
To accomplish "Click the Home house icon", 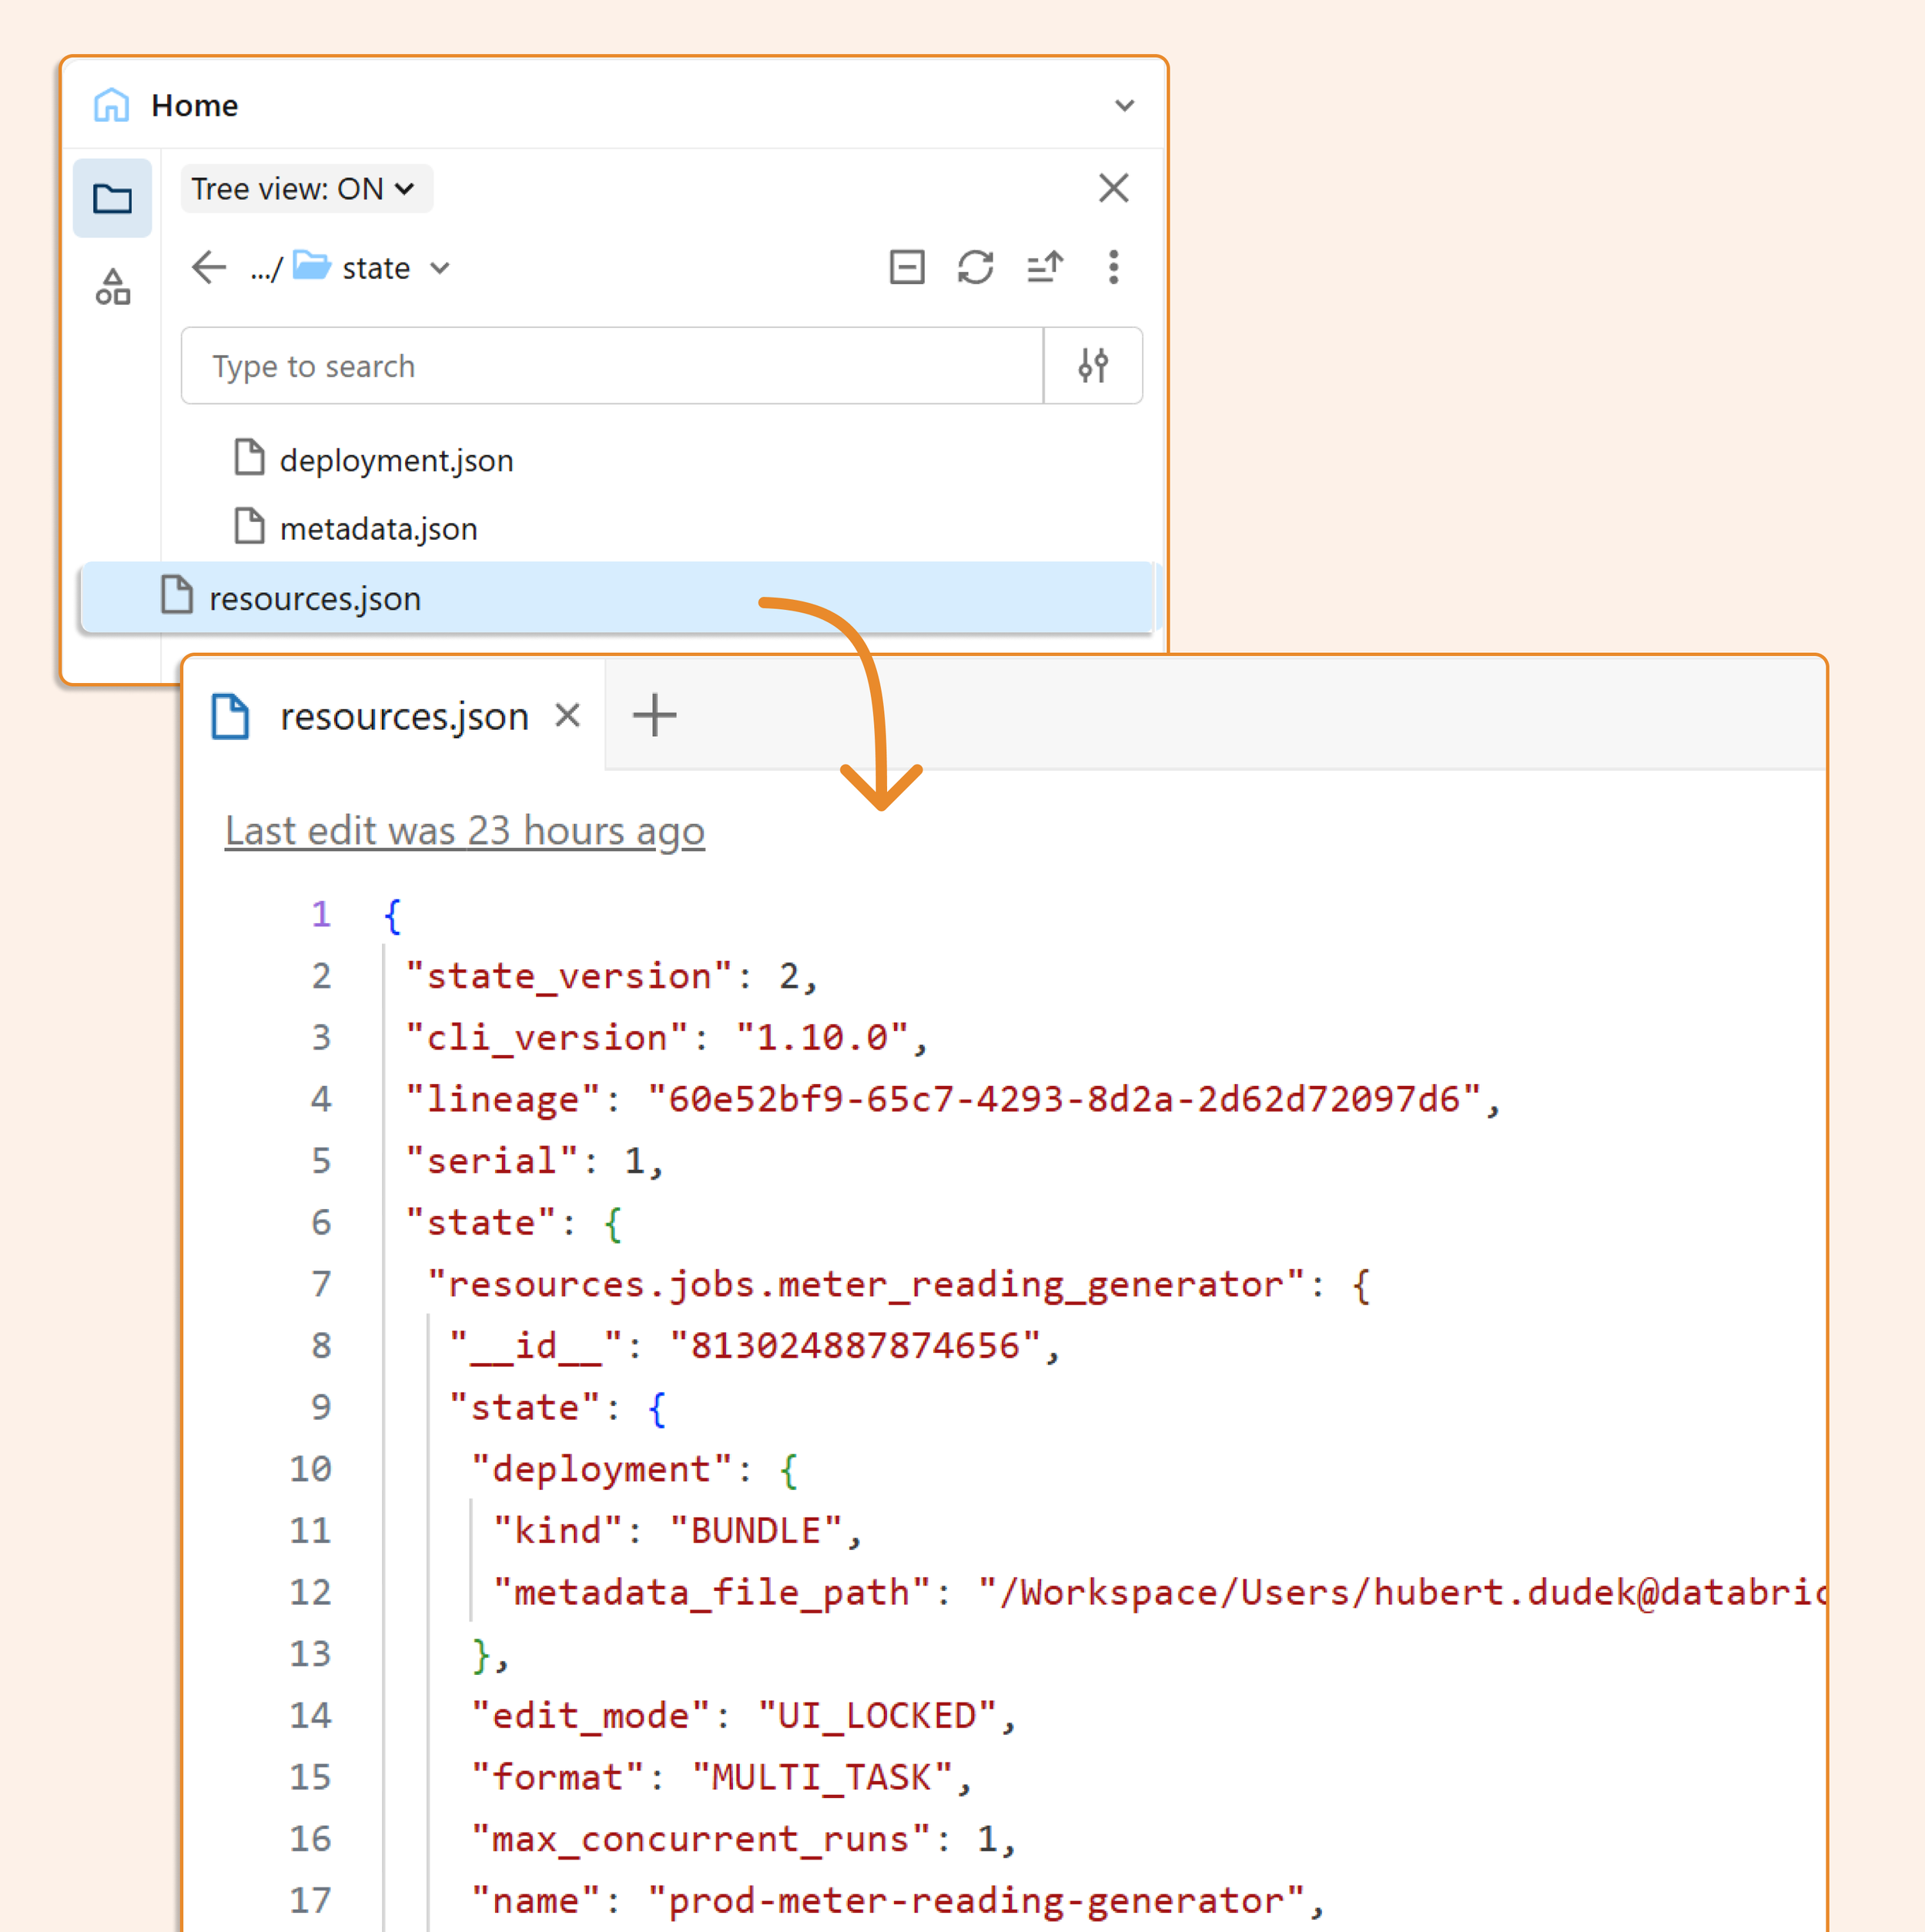I will click(x=111, y=105).
